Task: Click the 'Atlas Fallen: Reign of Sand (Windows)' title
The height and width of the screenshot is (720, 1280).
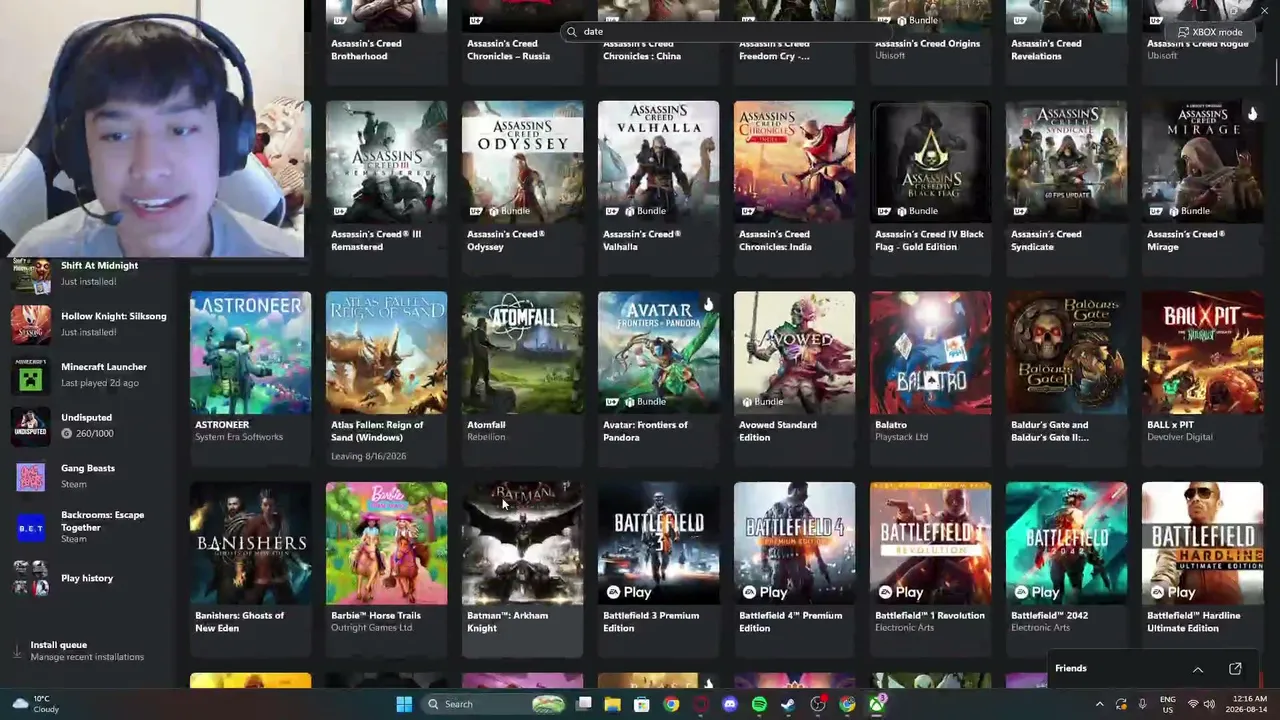Action: point(377,431)
